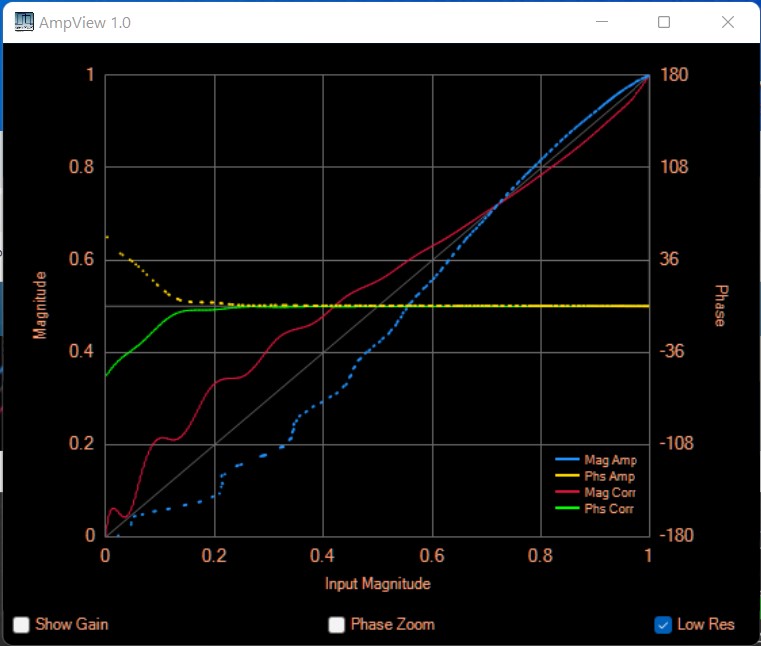Viewport: 761px width, 646px height.
Task: Click the blue Mag Amp legend line
Action: (567, 461)
